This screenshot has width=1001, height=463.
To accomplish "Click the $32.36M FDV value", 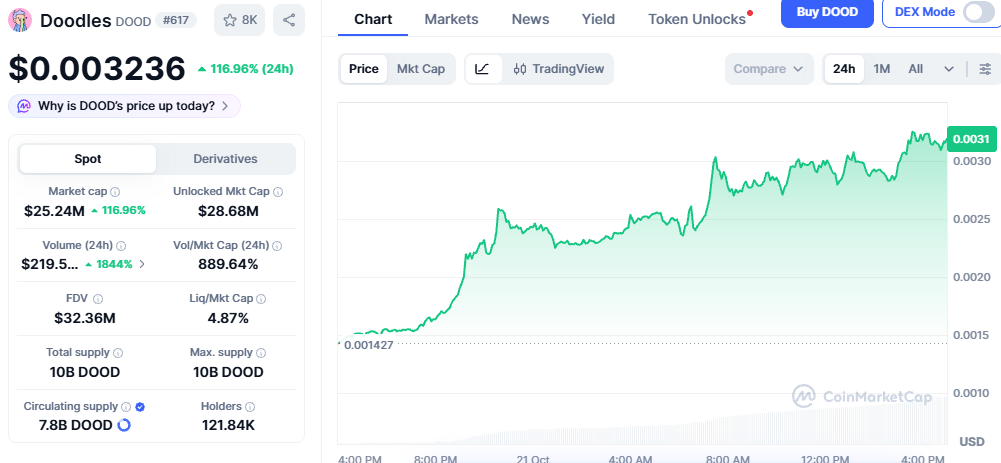I will point(85,317).
